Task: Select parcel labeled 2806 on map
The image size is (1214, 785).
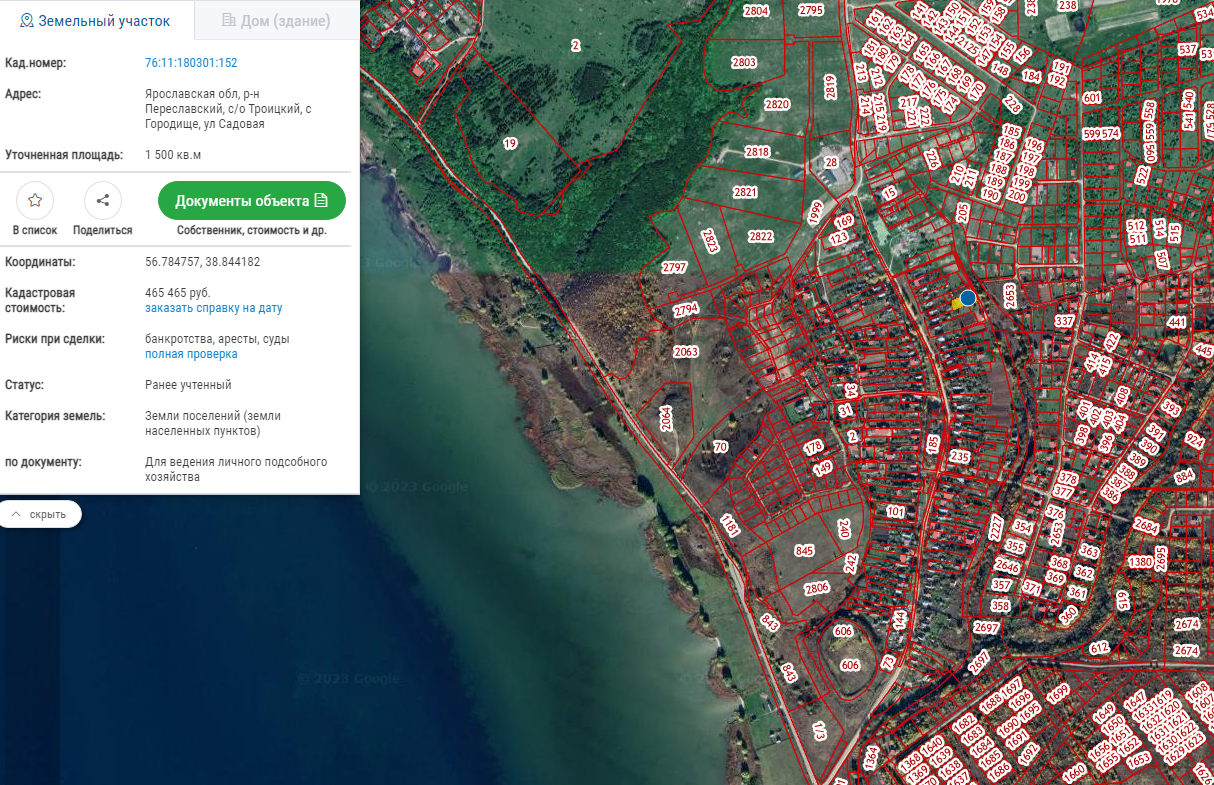Action: point(817,588)
